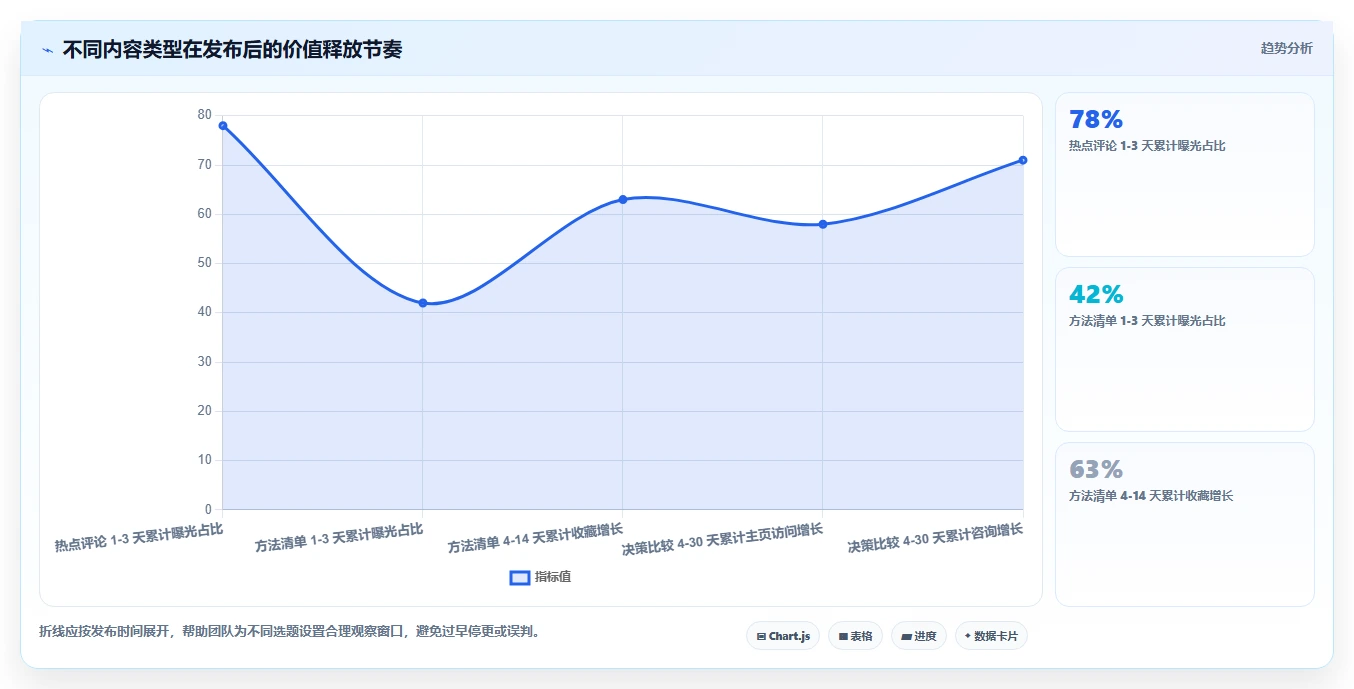The width and height of the screenshot is (1354, 689).
Task: Open the 42% 方法清单 data card
Action: click(x=1185, y=350)
